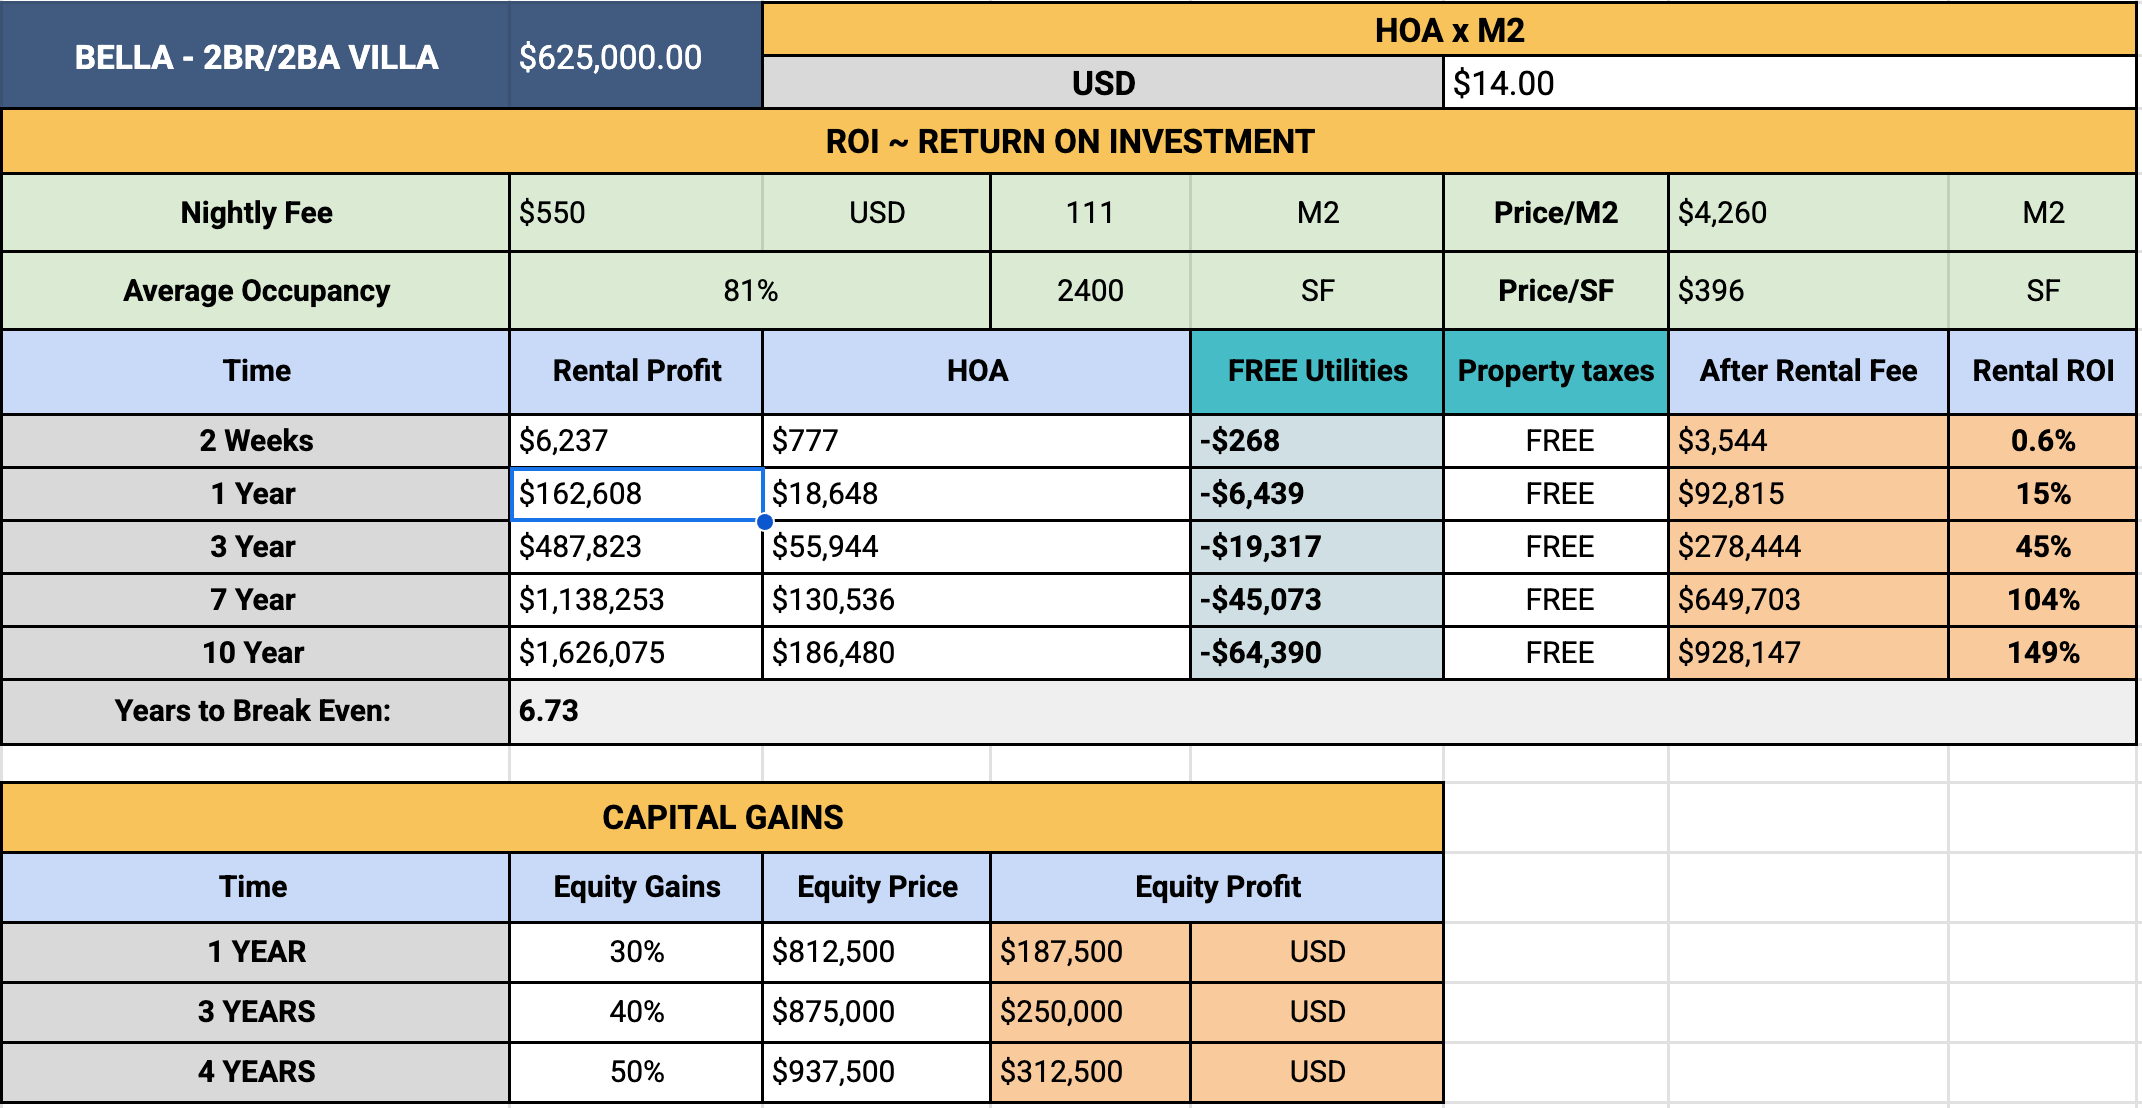Select the FREE Utilities column header
The image size is (2142, 1108).
tap(1316, 371)
